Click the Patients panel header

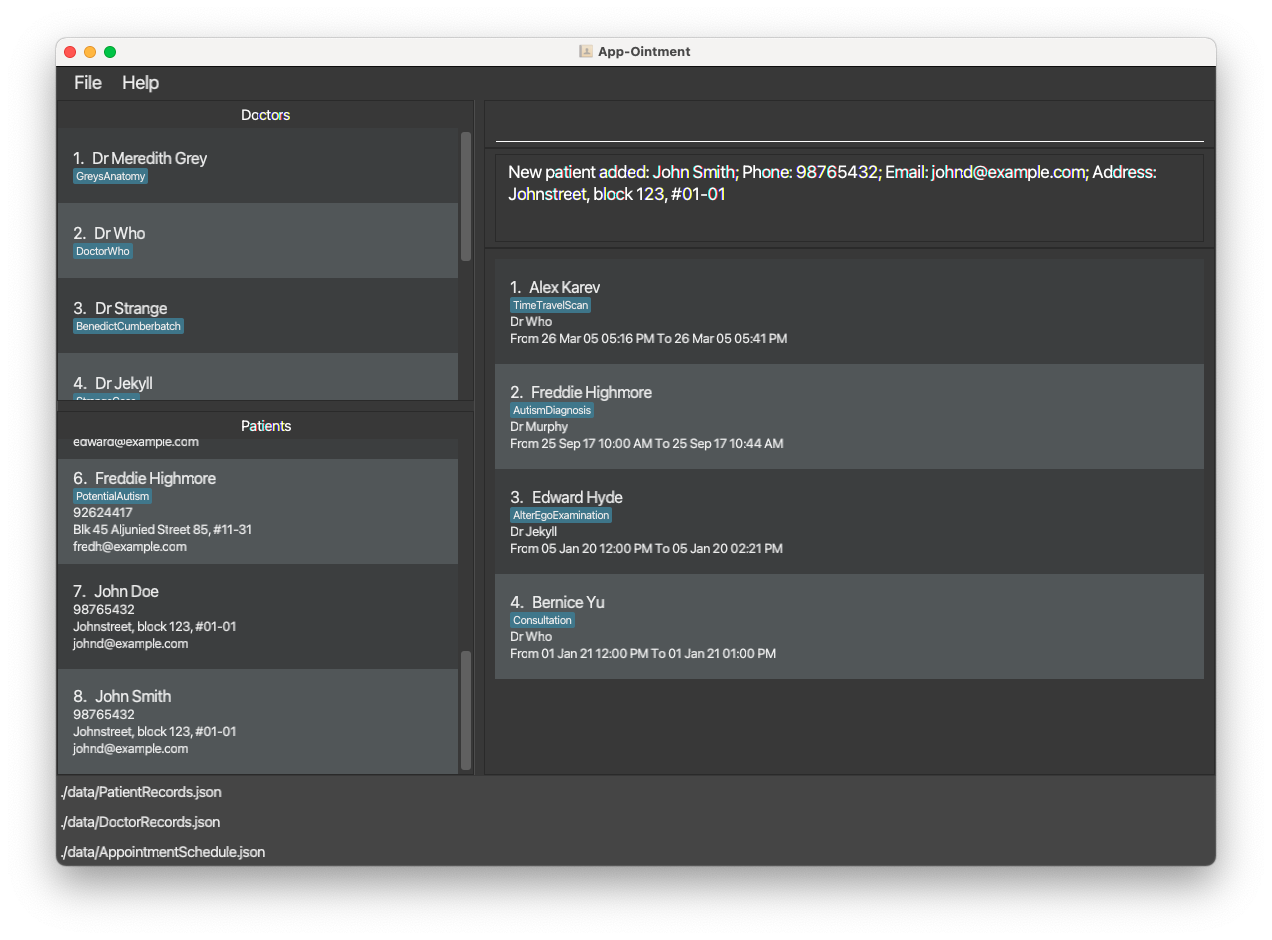coord(265,426)
